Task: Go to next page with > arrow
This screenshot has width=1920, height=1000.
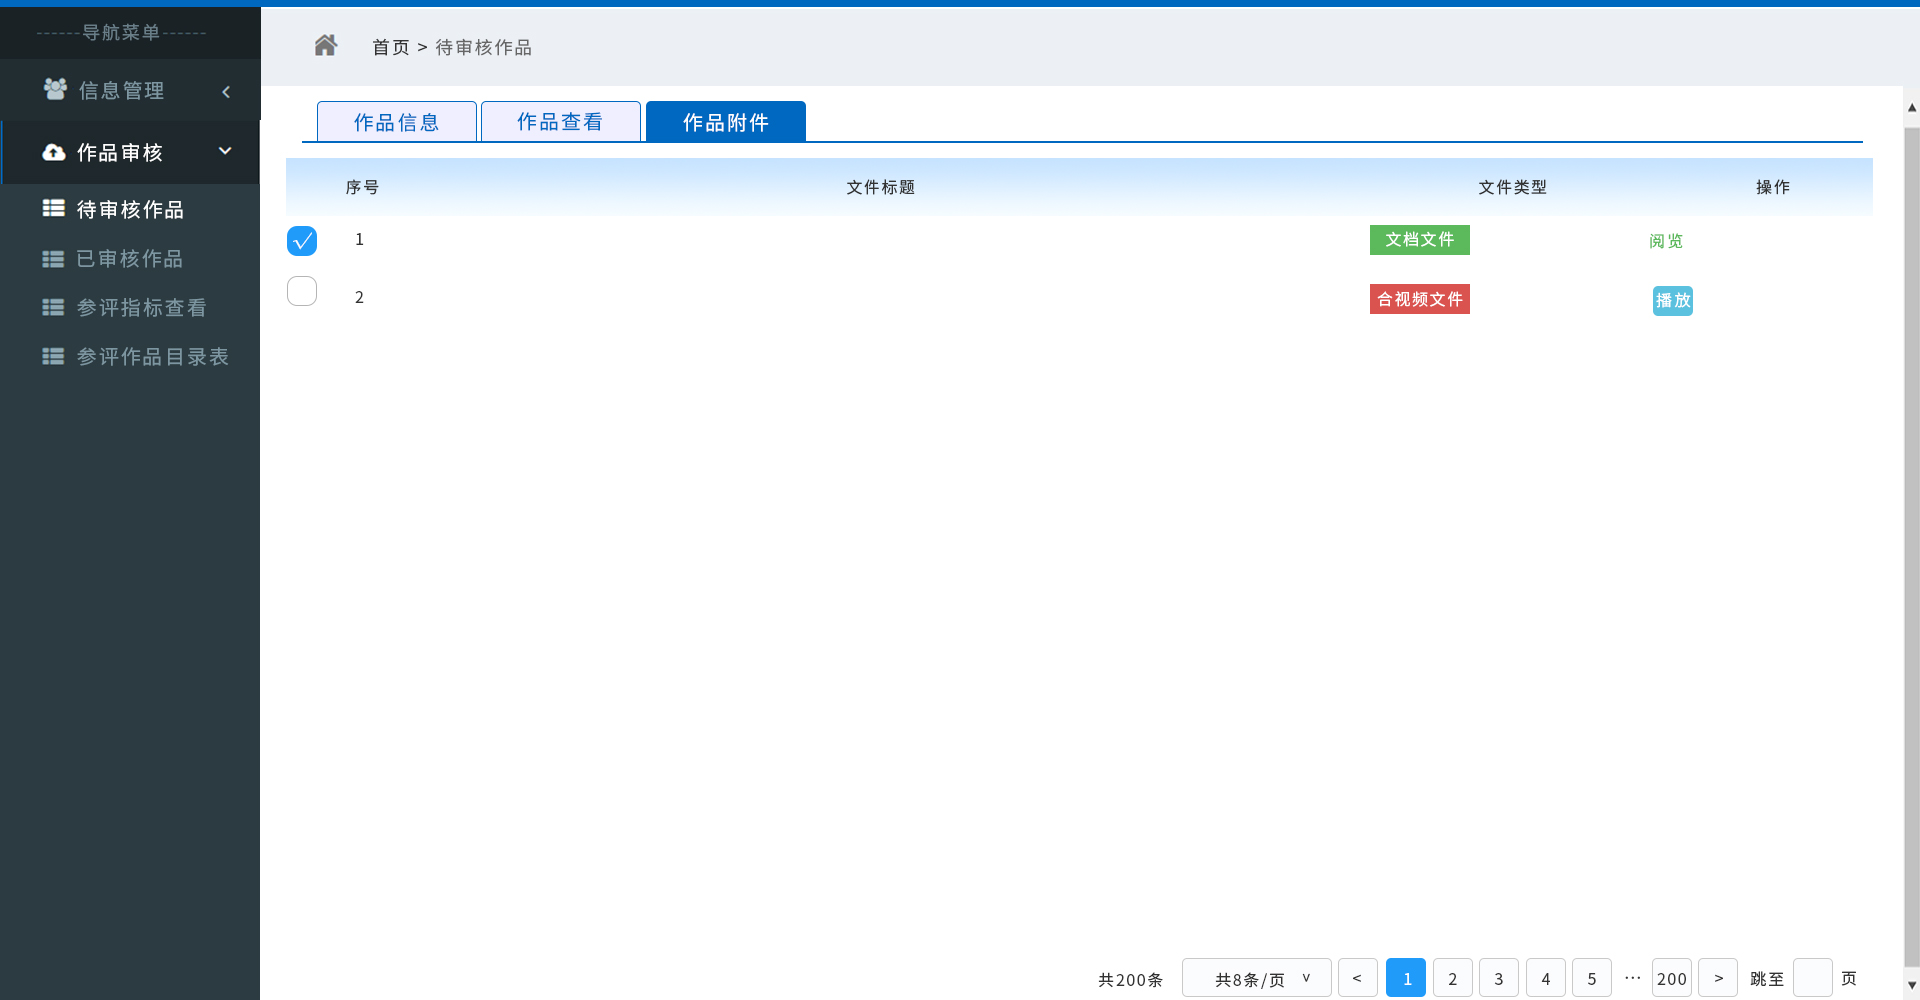Action: pyautogui.click(x=1718, y=978)
